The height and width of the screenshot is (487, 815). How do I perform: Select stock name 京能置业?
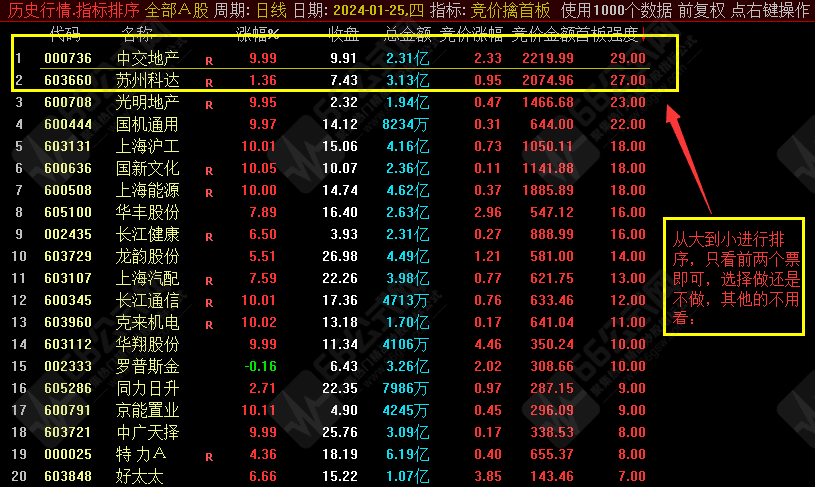click(148, 410)
